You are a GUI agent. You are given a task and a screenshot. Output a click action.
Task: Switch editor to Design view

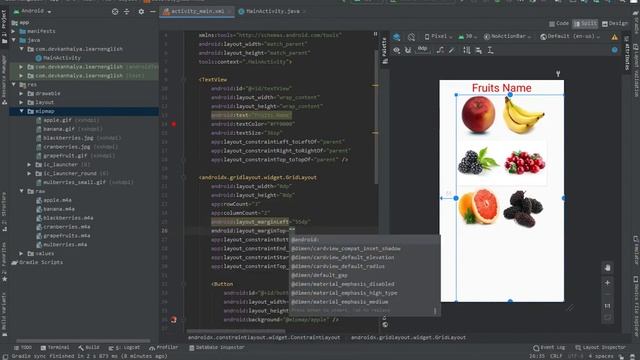click(x=615, y=24)
